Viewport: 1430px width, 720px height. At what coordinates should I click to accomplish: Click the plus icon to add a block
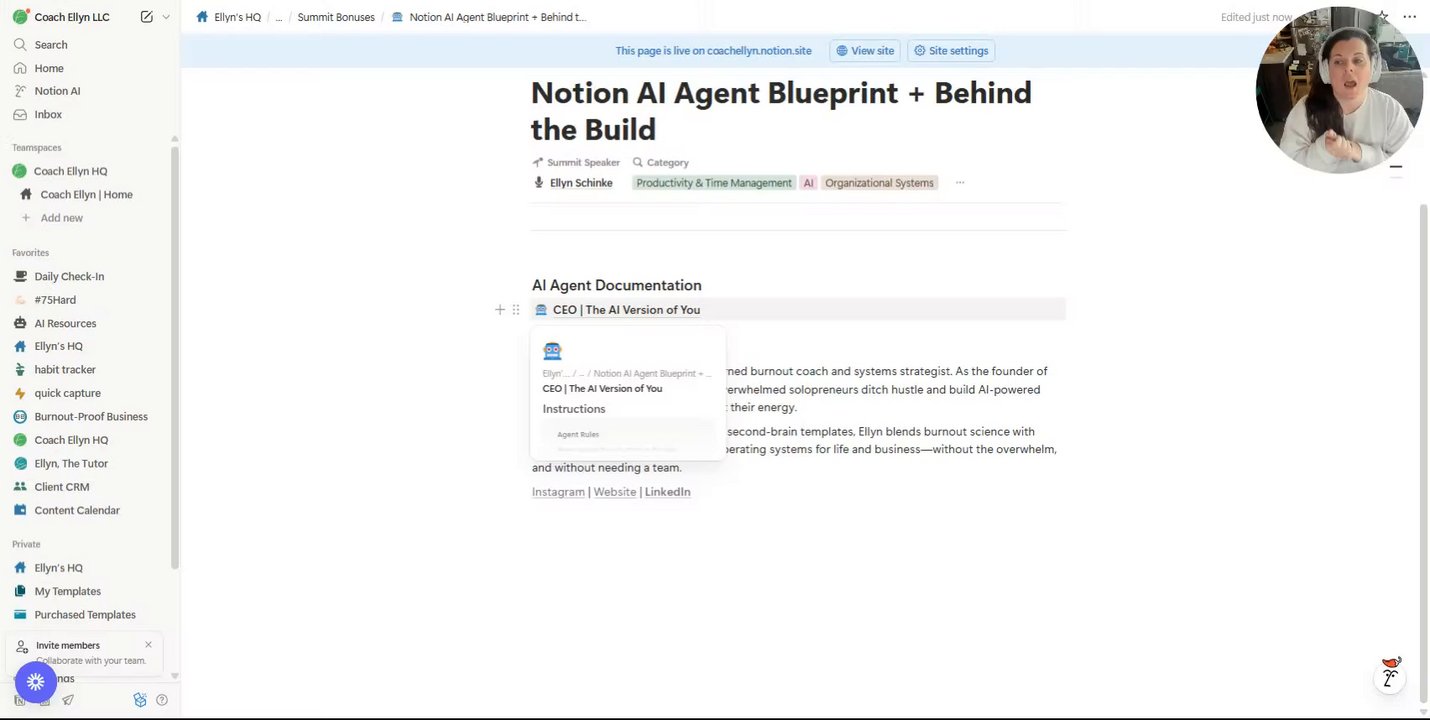point(500,310)
